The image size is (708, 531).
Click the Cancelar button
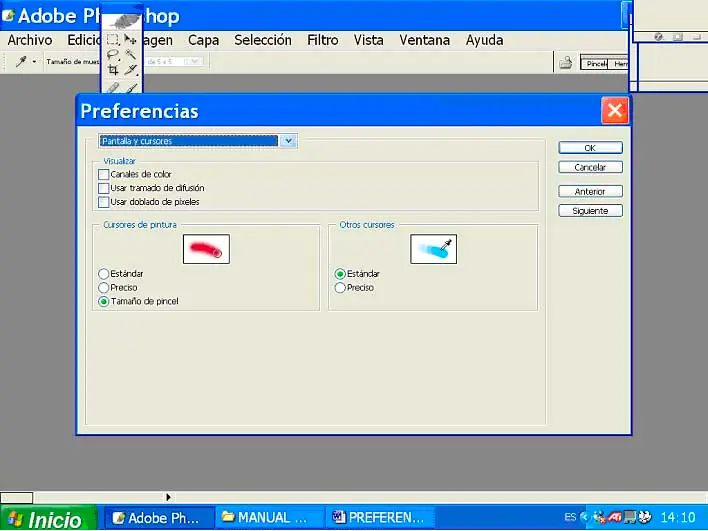tap(590, 167)
